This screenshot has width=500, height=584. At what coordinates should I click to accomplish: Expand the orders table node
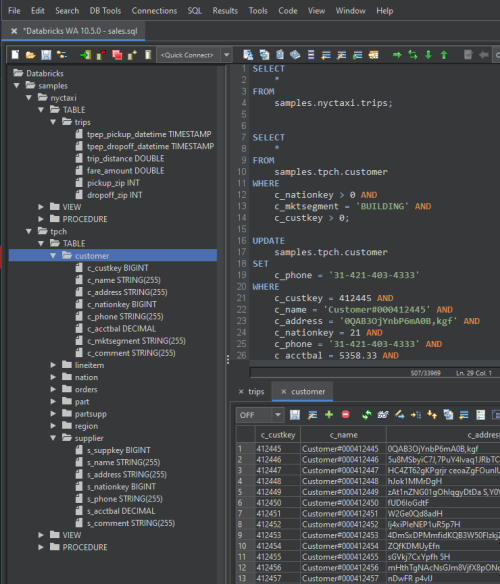coord(53,390)
